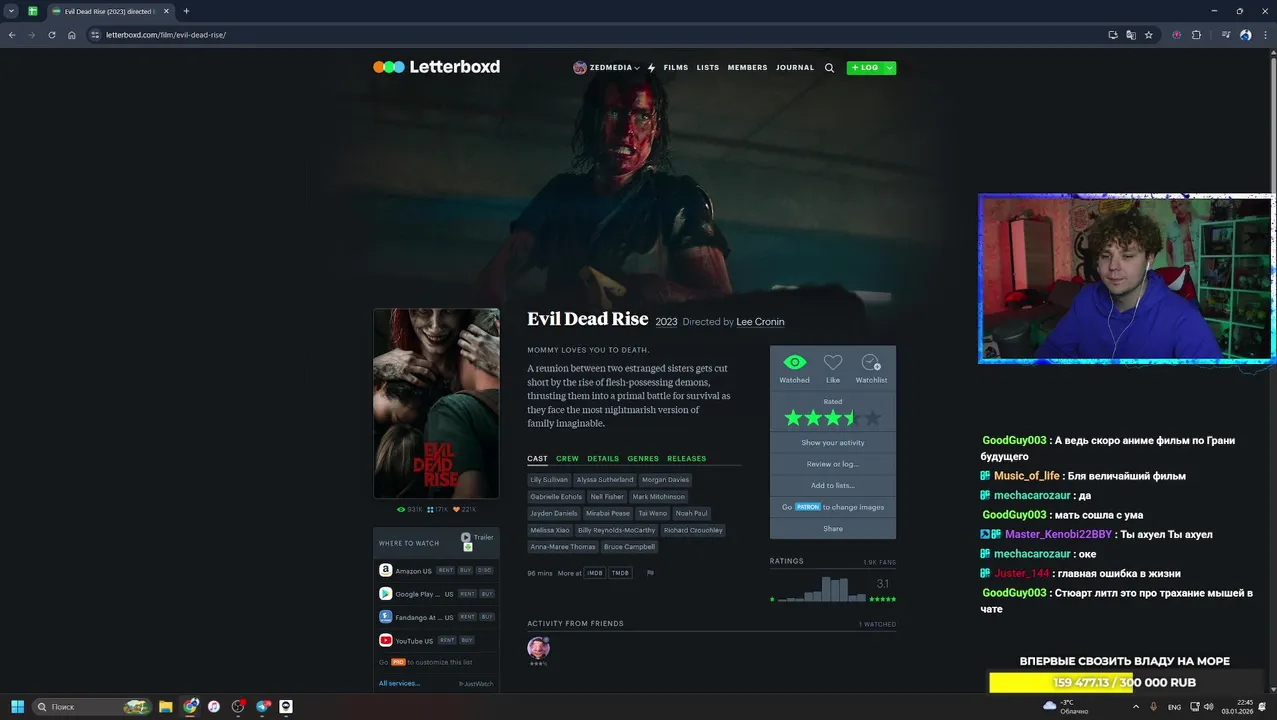1277x720 pixels.
Task: Add film to Watchlist
Action: [x=871, y=368]
